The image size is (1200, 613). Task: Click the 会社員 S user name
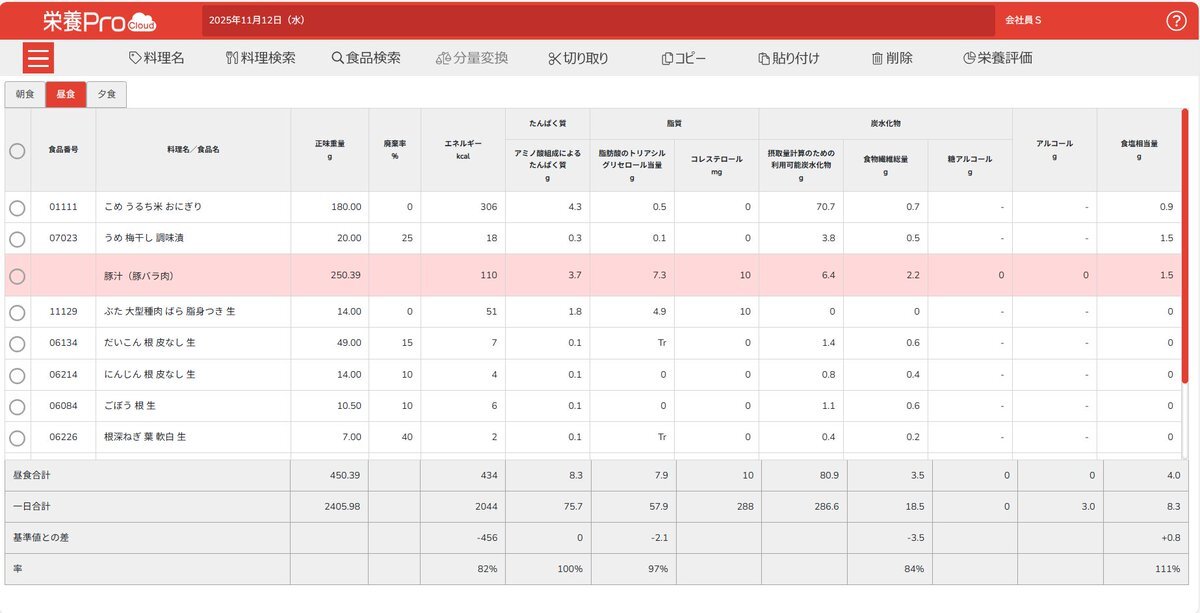1023,20
